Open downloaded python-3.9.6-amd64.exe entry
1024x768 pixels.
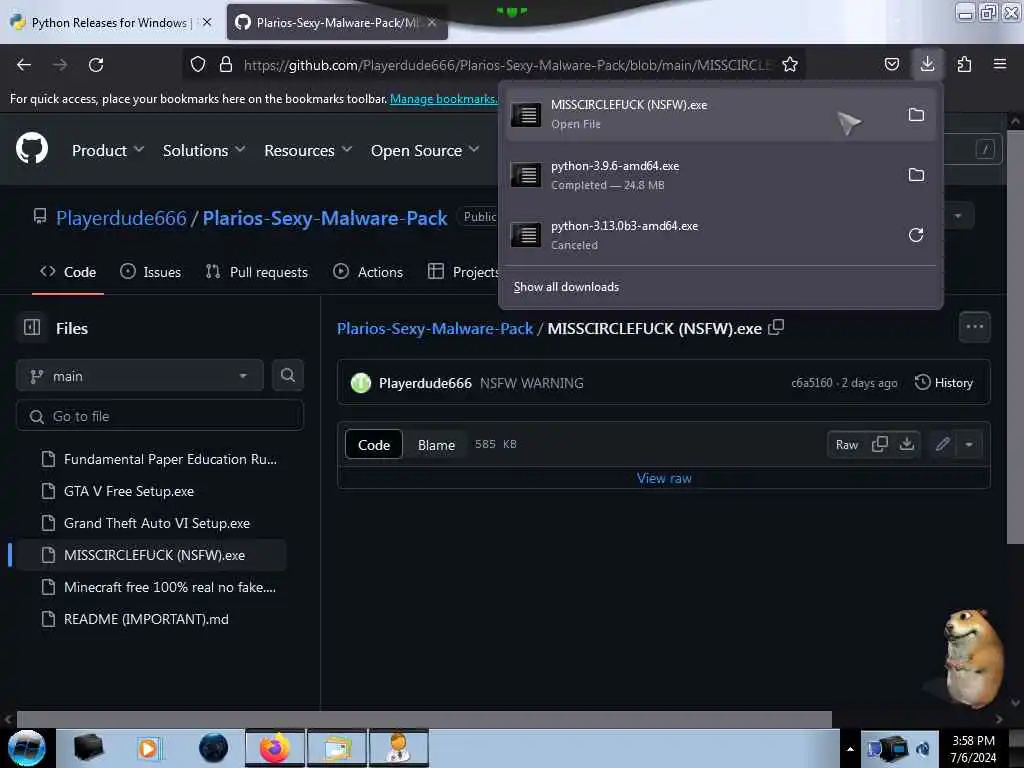(702, 175)
